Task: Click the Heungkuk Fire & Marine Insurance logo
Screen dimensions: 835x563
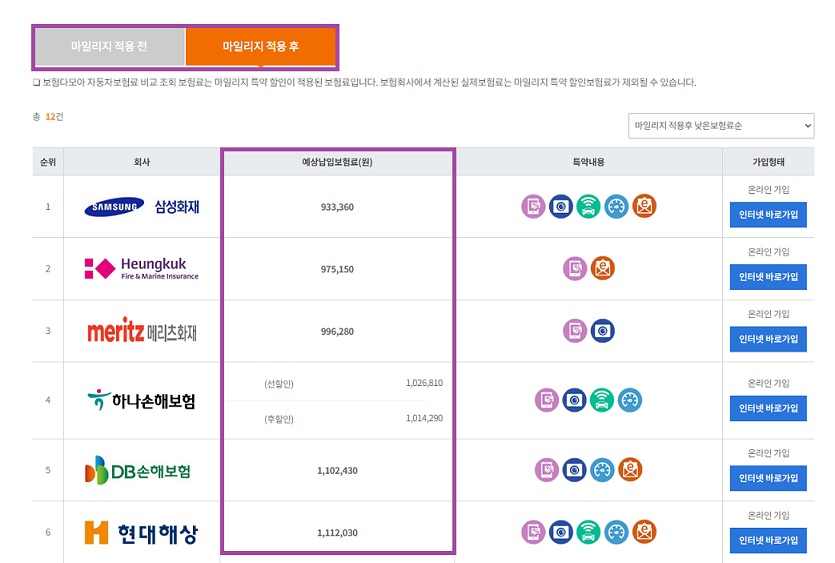Action: pos(142,268)
